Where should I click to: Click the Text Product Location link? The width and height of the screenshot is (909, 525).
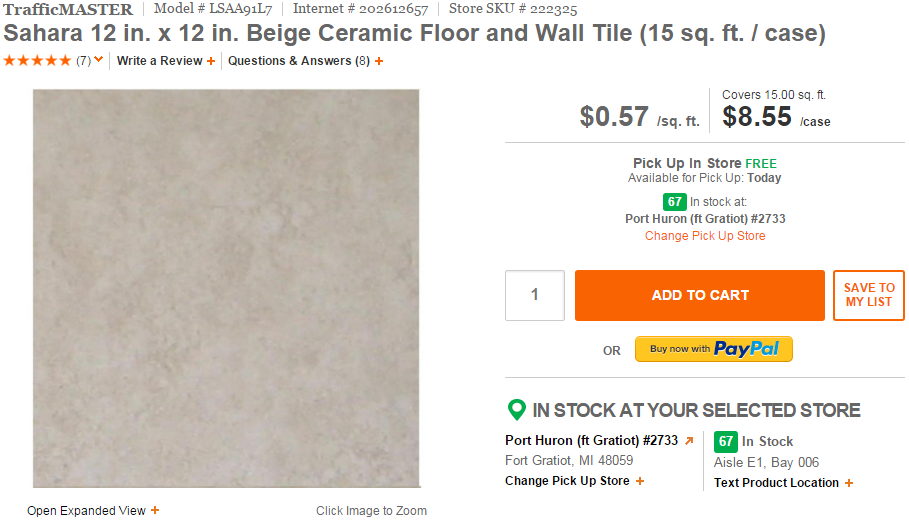pyautogui.click(x=776, y=483)
